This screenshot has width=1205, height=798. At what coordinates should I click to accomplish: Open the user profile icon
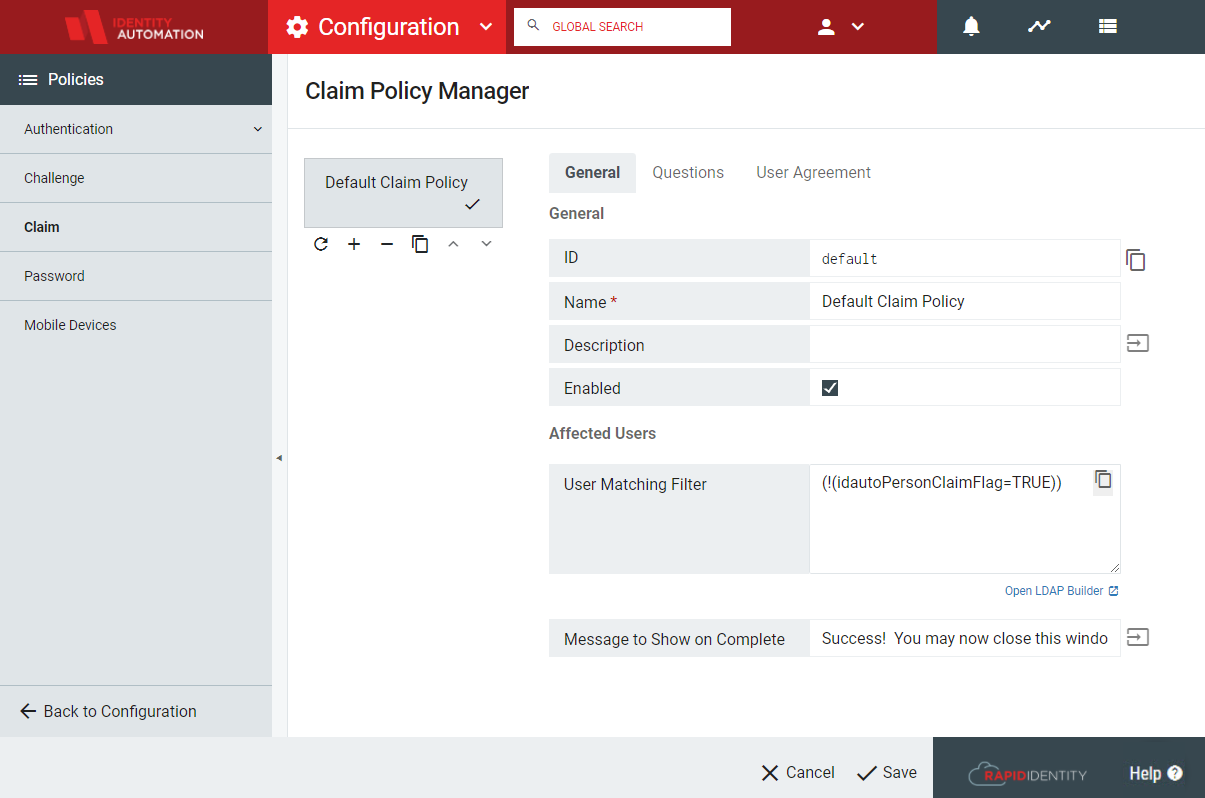click(826, 27)
